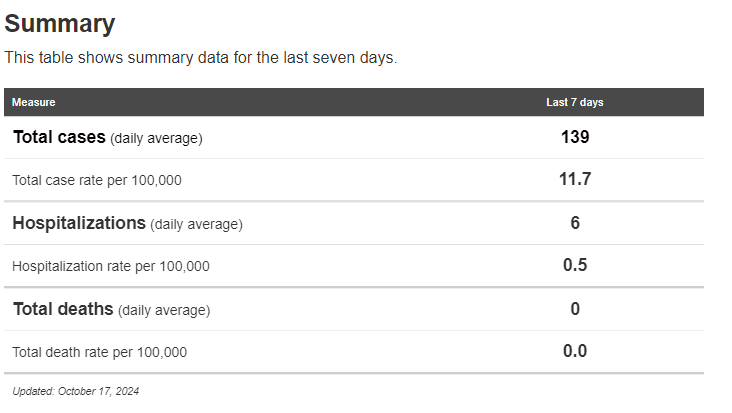Select the Total cases value 139
Screen dimensions: 732x413
[575, 137]
